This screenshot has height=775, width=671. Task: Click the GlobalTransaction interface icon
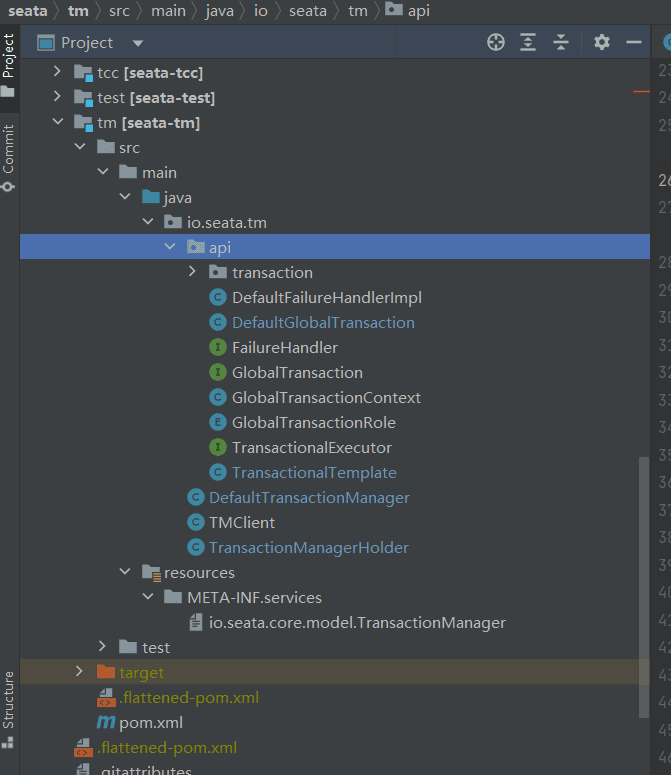pos(218,372)
